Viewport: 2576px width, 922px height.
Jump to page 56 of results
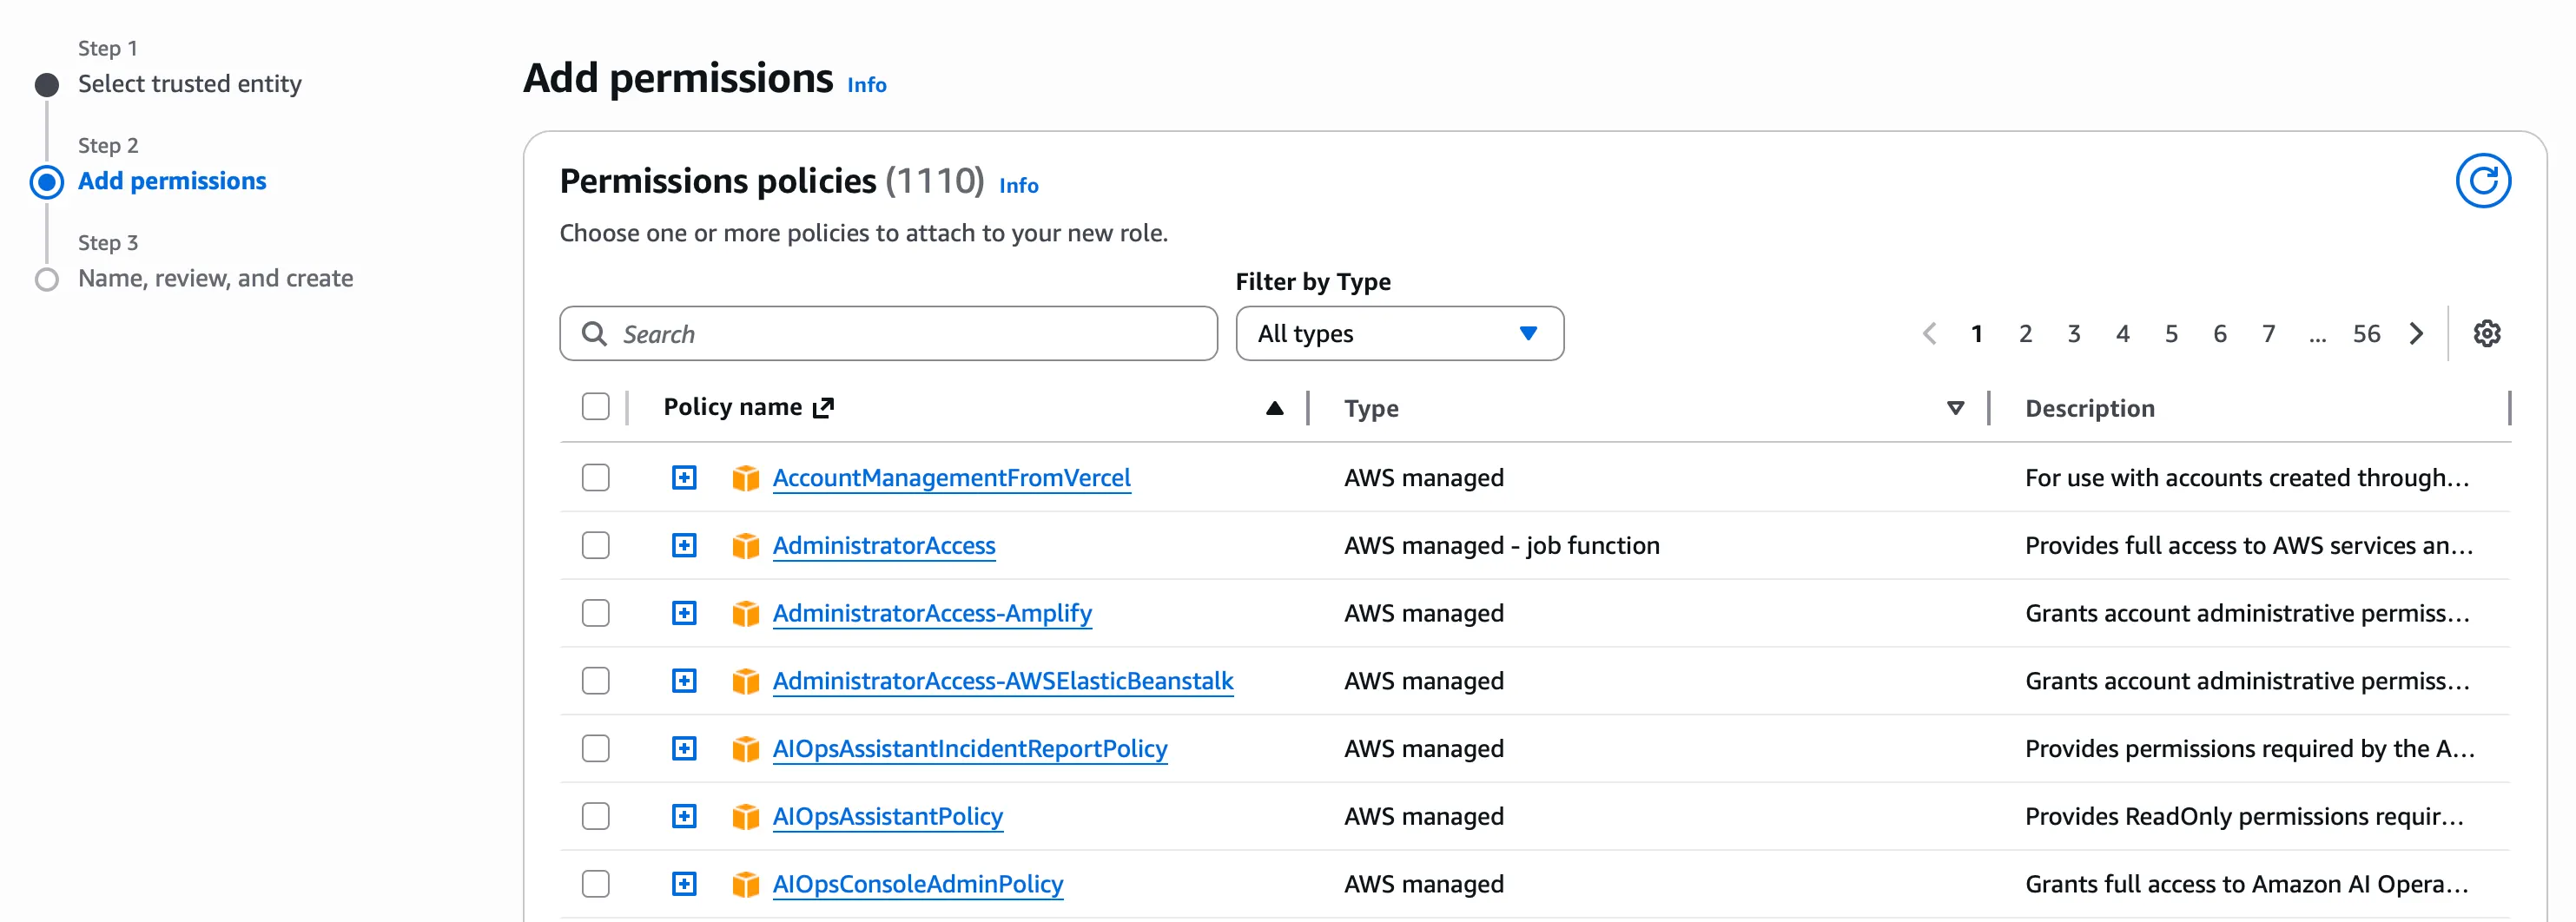[2365, 333]
